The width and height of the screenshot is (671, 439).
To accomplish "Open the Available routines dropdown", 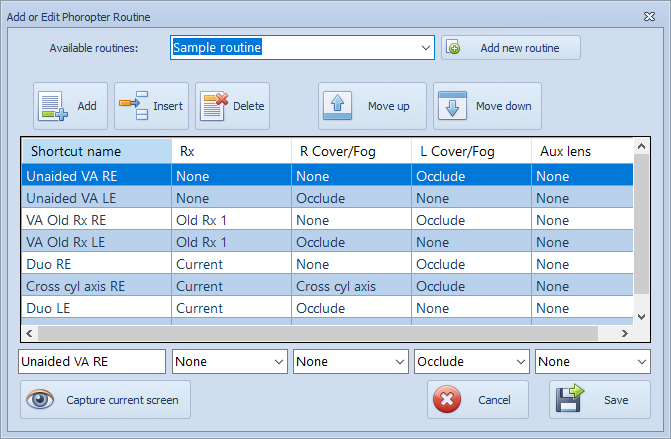I will point(425,48).
